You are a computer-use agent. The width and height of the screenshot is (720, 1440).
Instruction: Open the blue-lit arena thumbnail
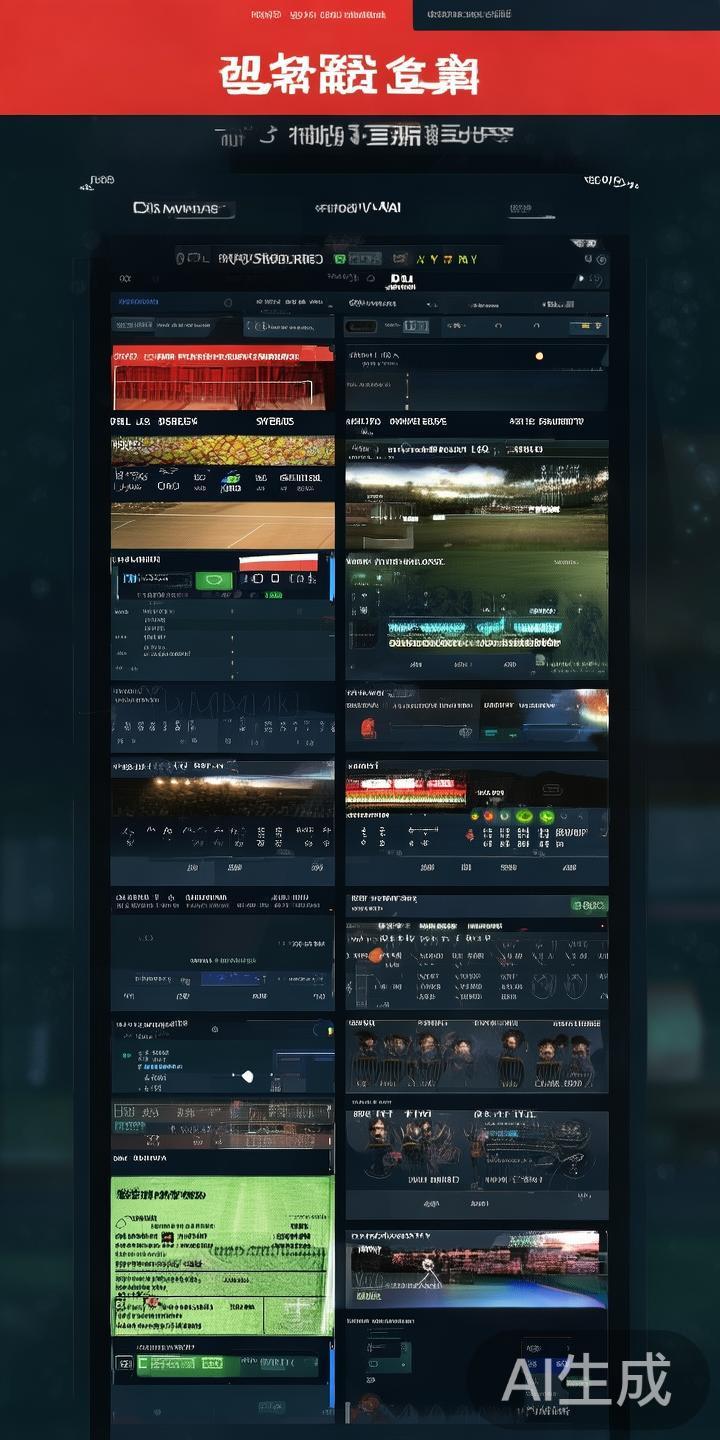476,1269
